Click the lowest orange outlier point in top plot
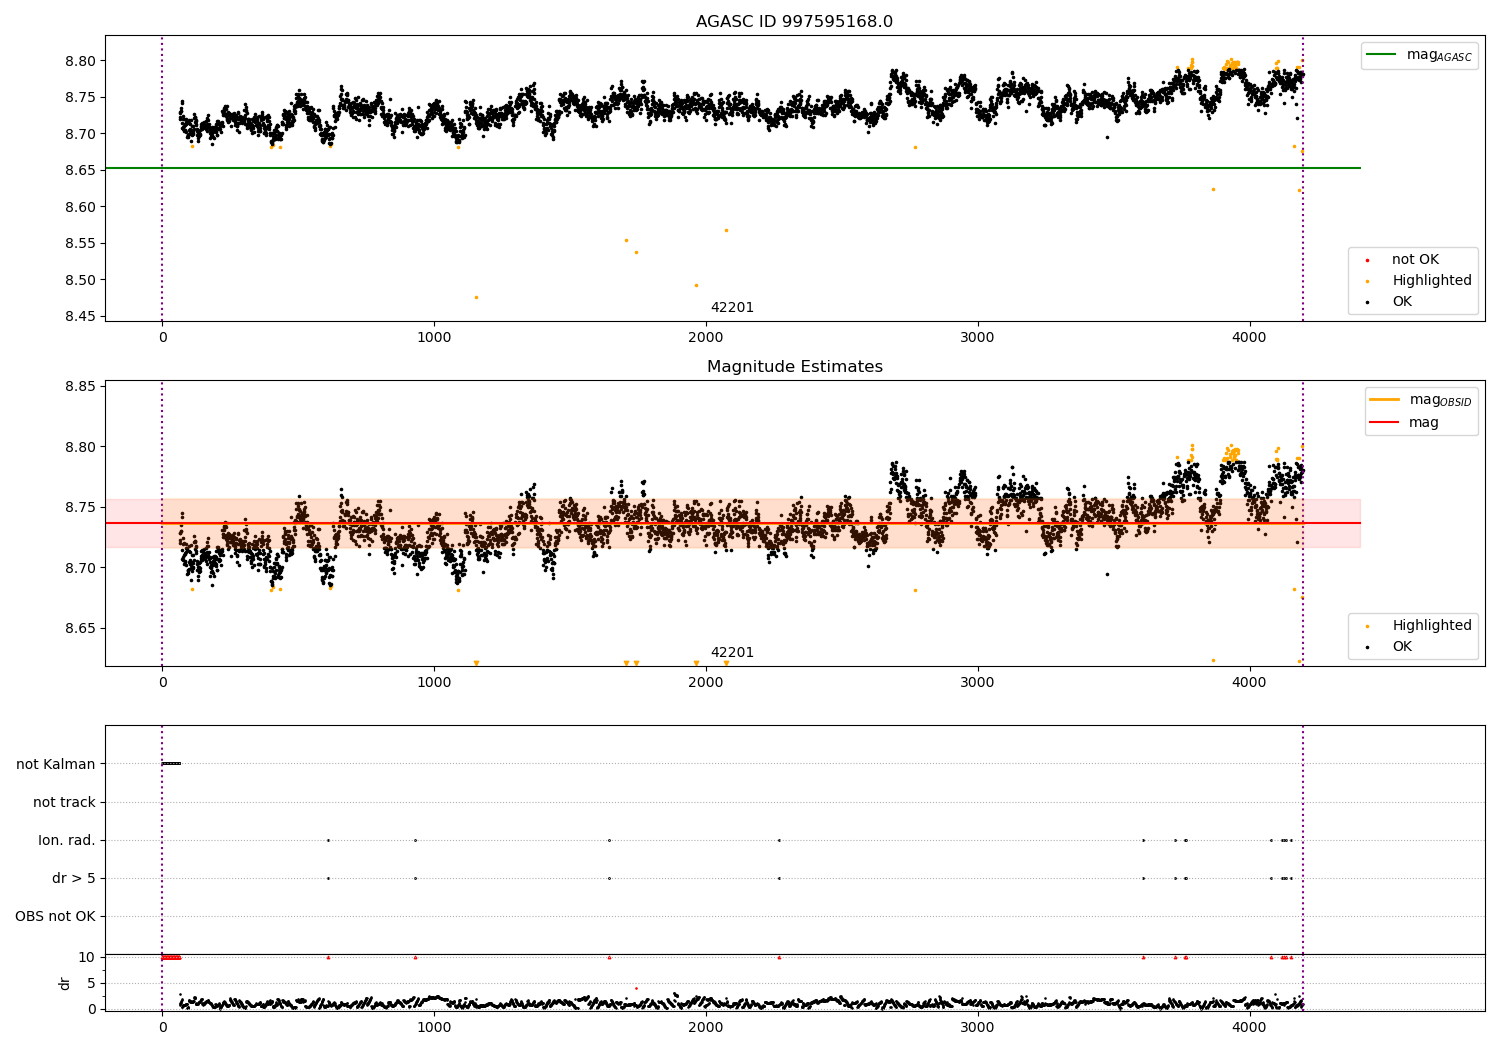1500x1050 pixels. (476, 297)
